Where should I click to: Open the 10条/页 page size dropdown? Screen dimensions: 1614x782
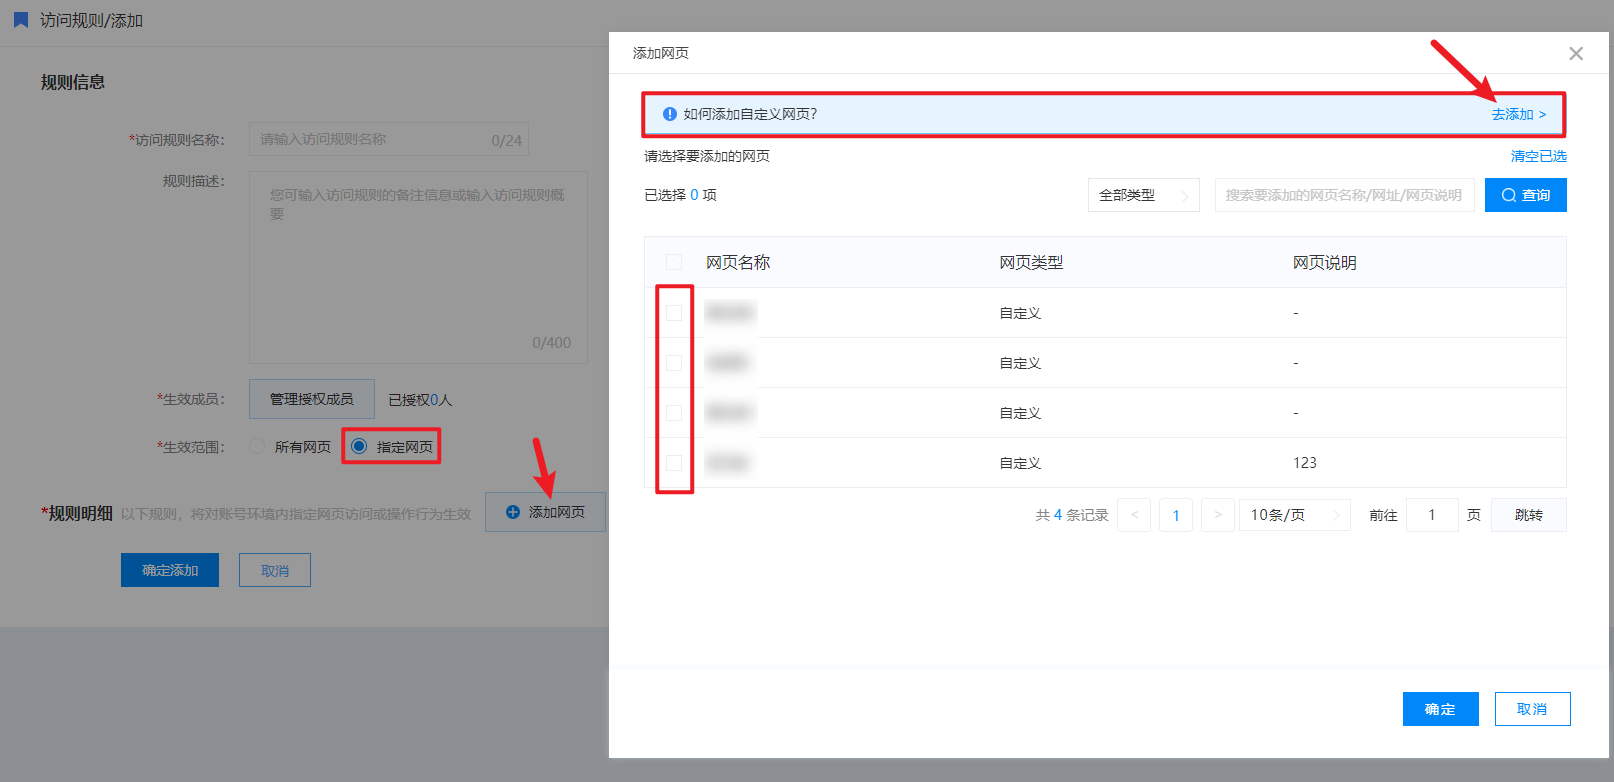point(1294,515)
